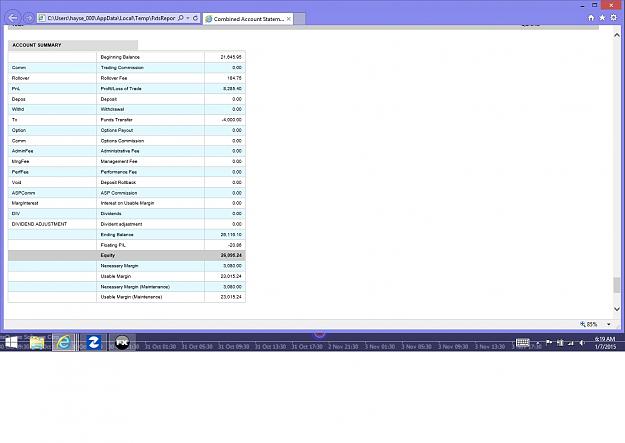Click the search magnifier in address bar
625x443 pixels.
pos(181,18)
